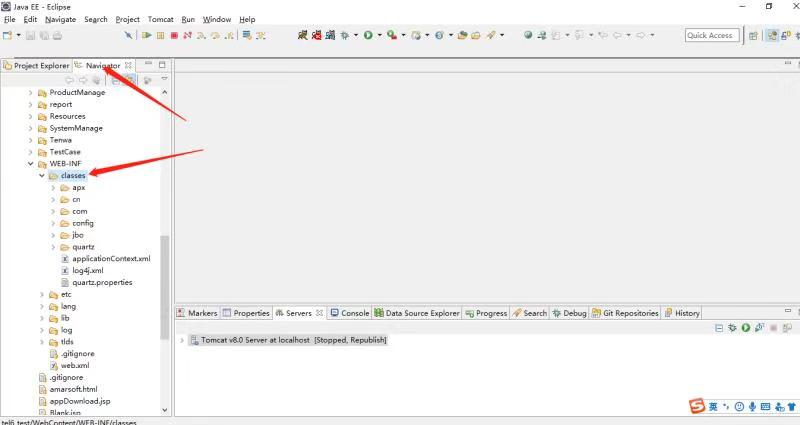
Task: Click the Servers view publish icon
Action: tap(787, 328)
